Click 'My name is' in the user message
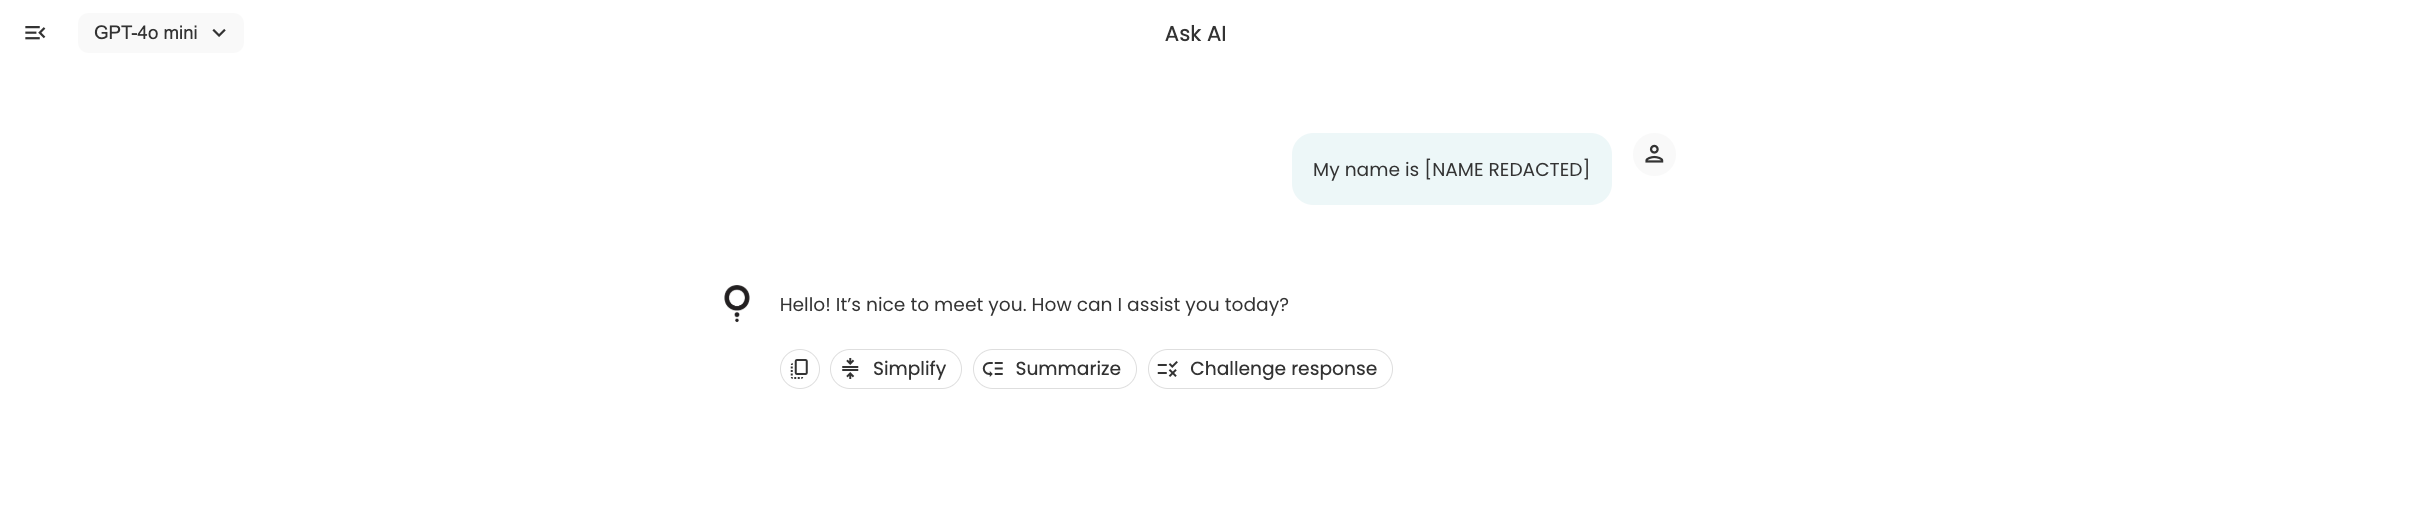The width and height of the screenshot is (2410, 517). (1365, 170)
